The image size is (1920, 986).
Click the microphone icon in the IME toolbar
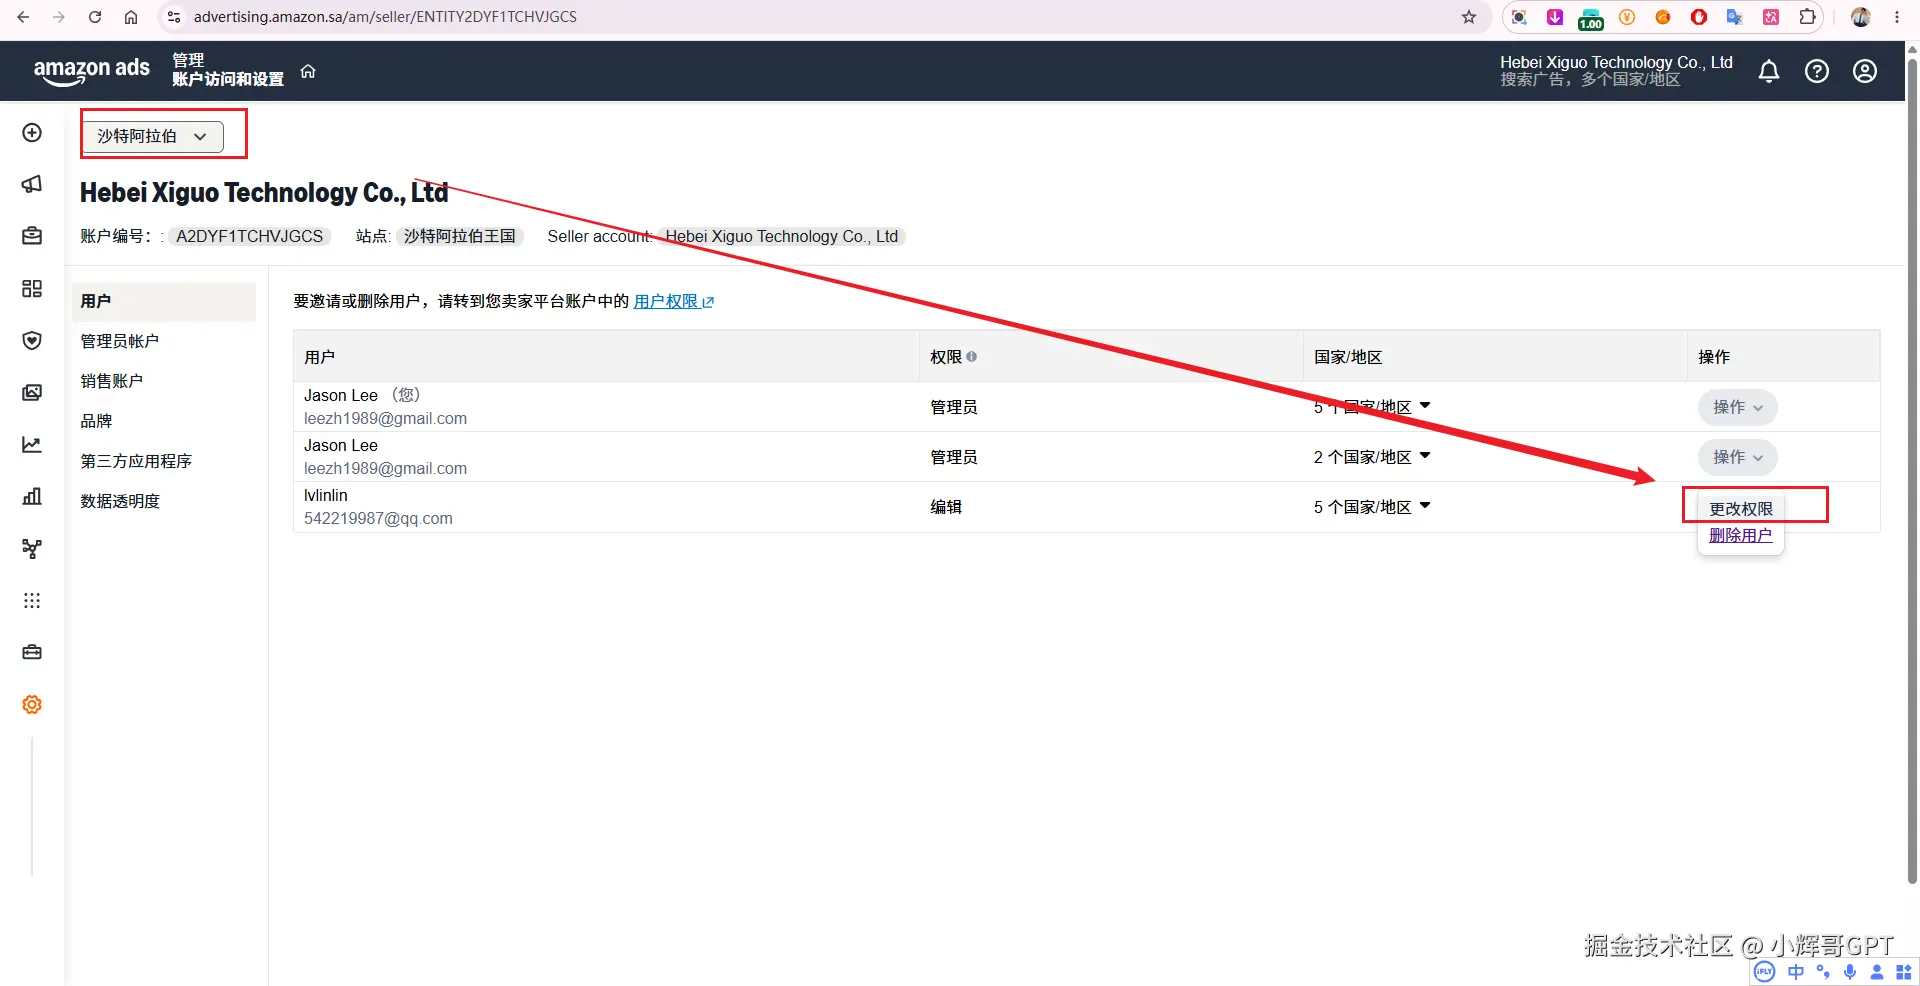tap(1851, 972)
